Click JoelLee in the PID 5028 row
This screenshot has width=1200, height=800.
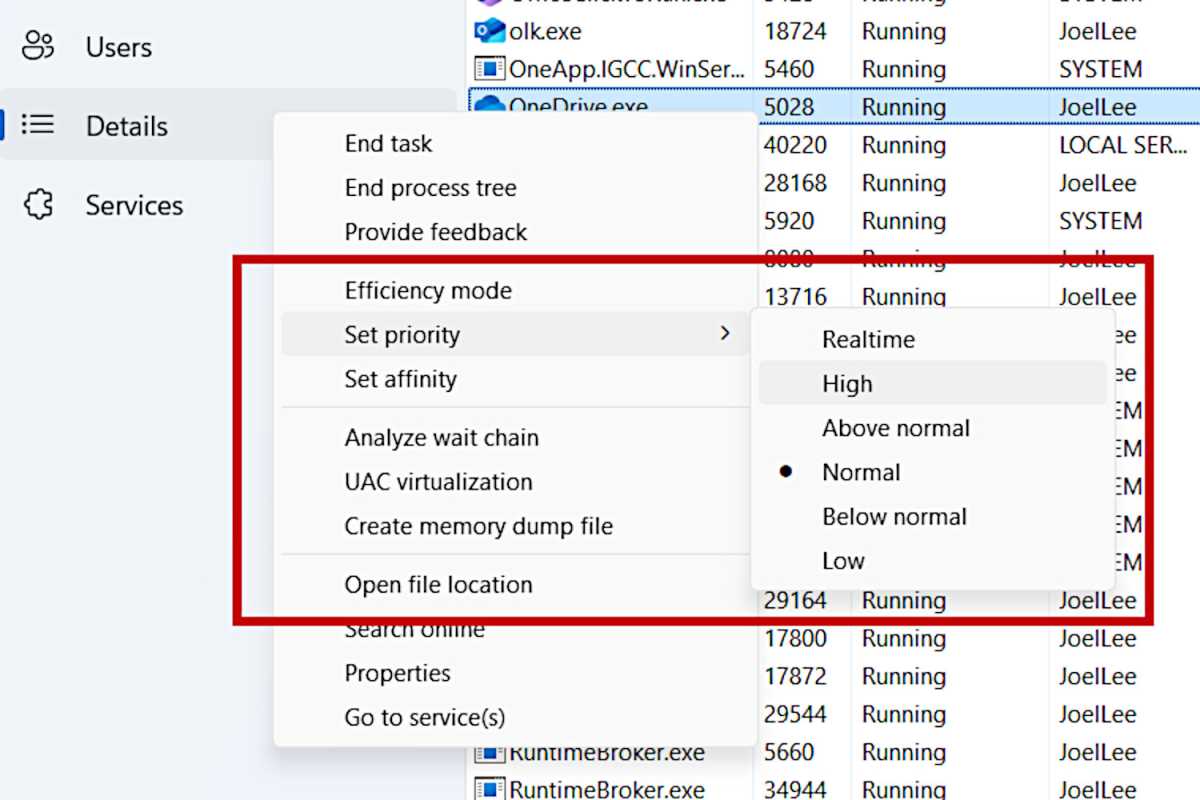tap(1097, 107)
